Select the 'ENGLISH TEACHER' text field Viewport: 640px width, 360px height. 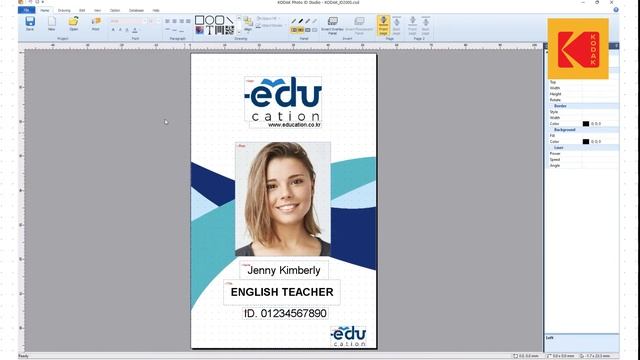282,292
